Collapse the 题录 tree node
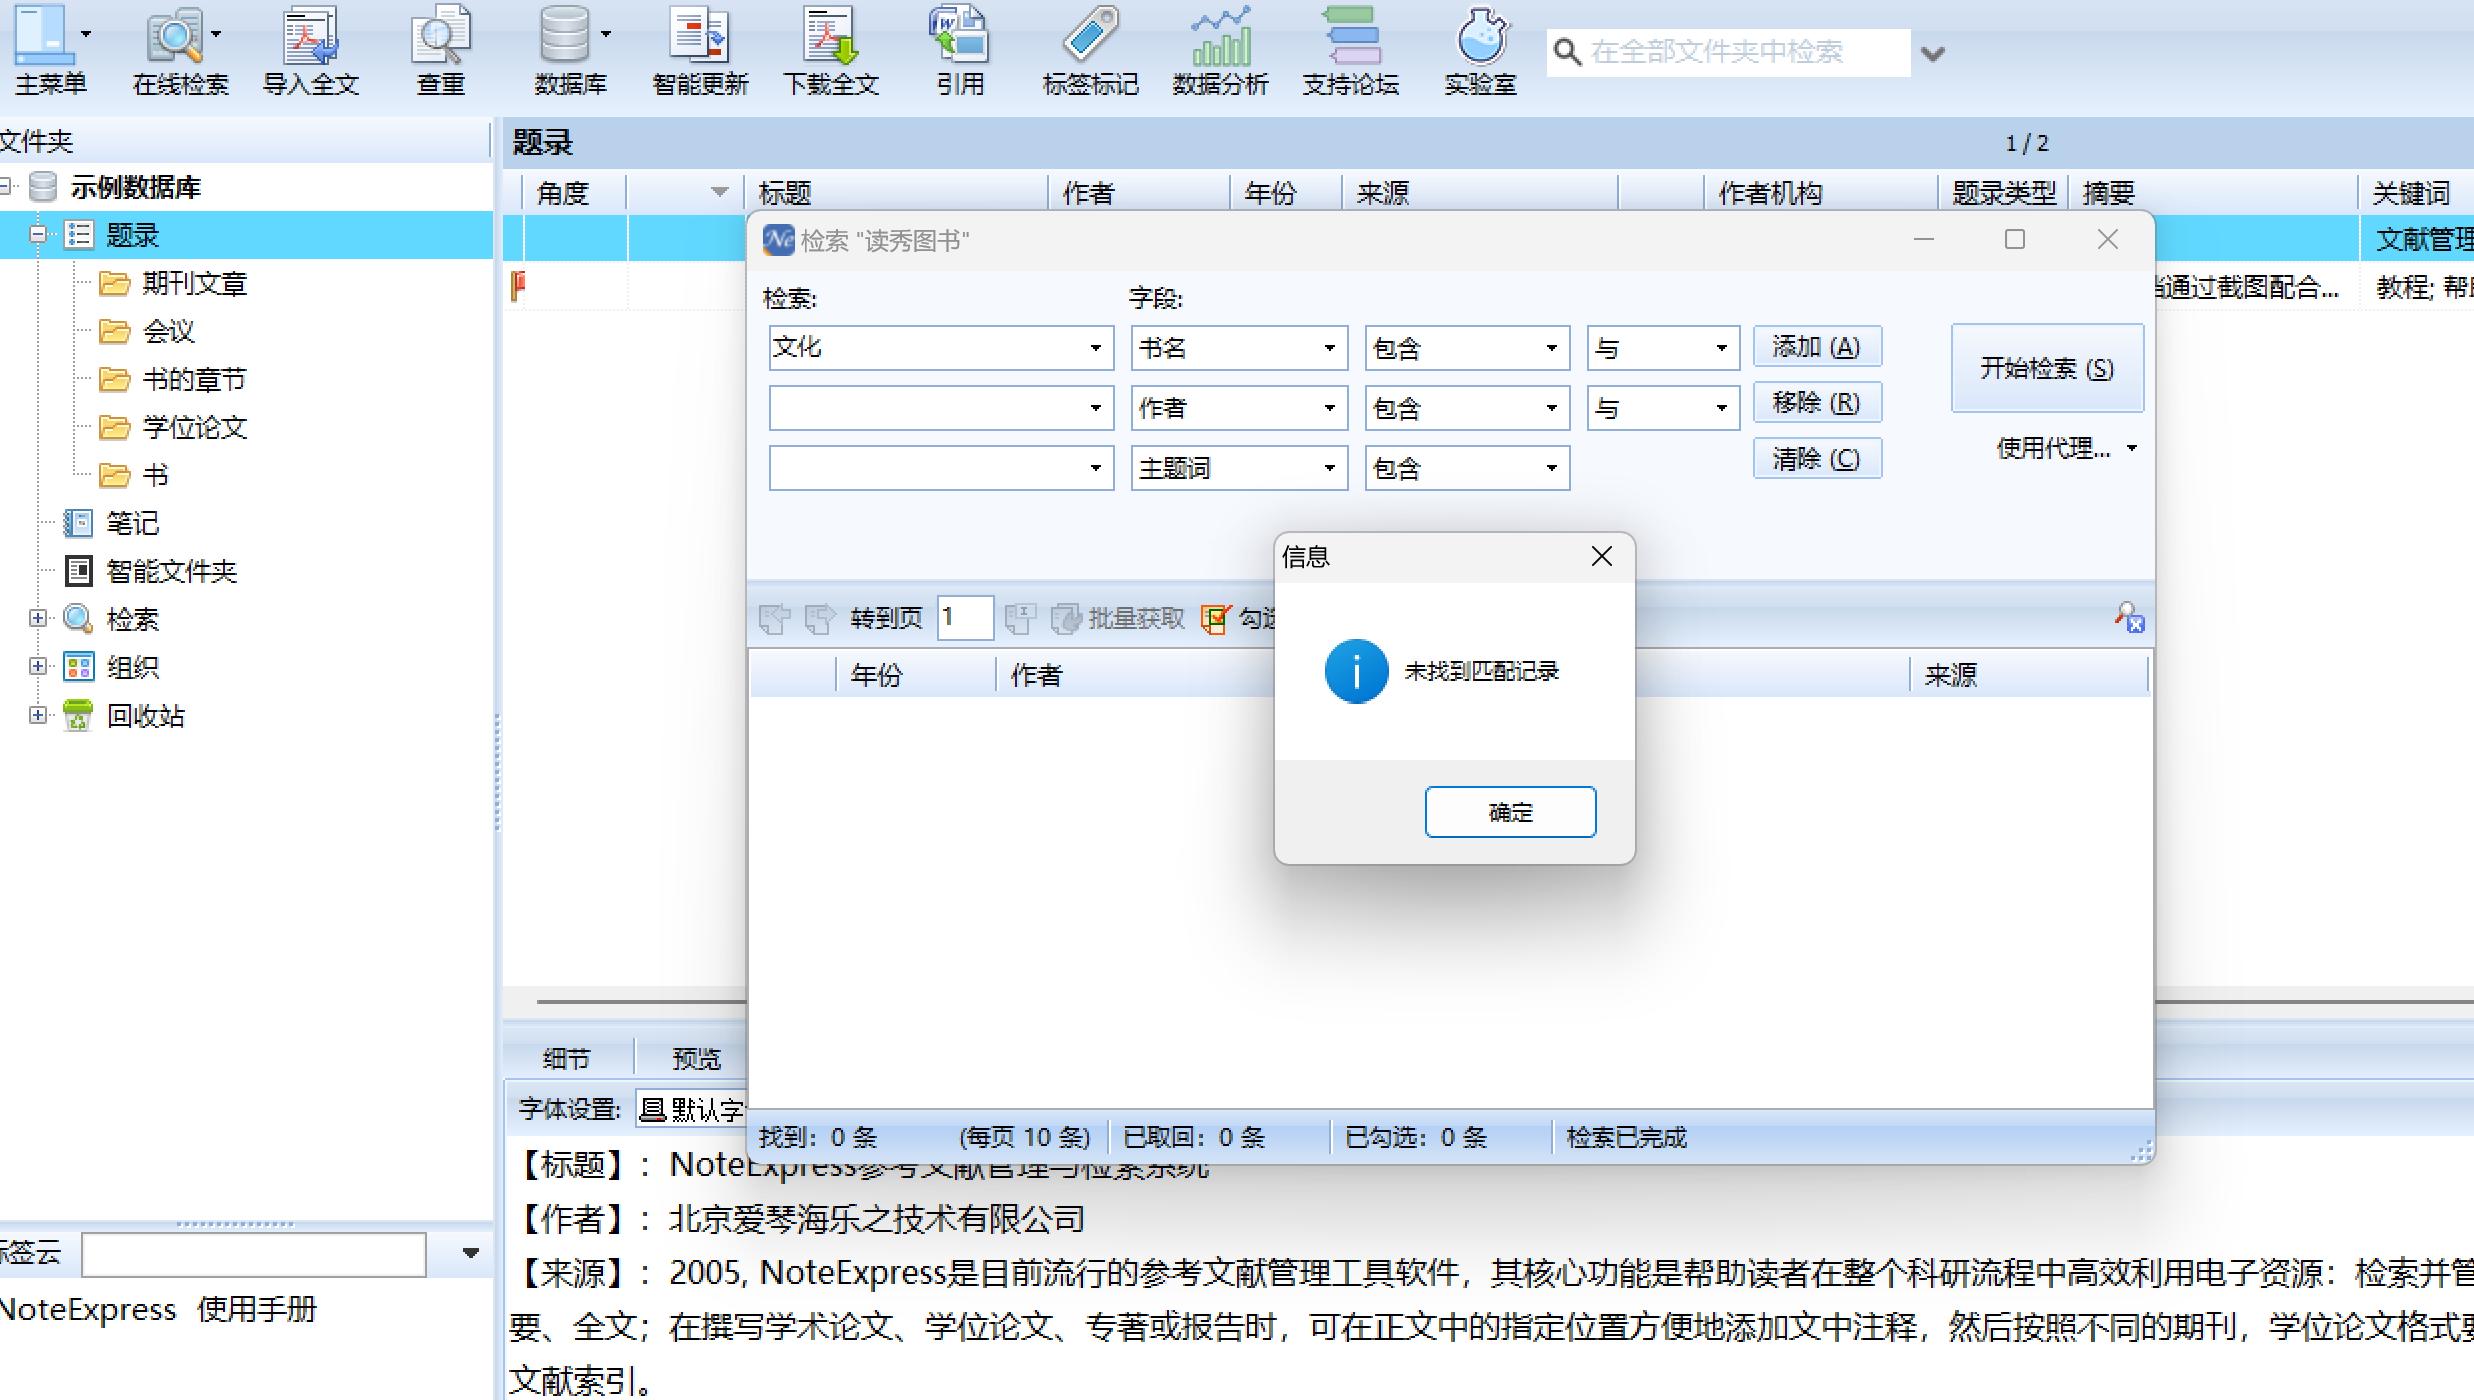 [x=37, y=234]
